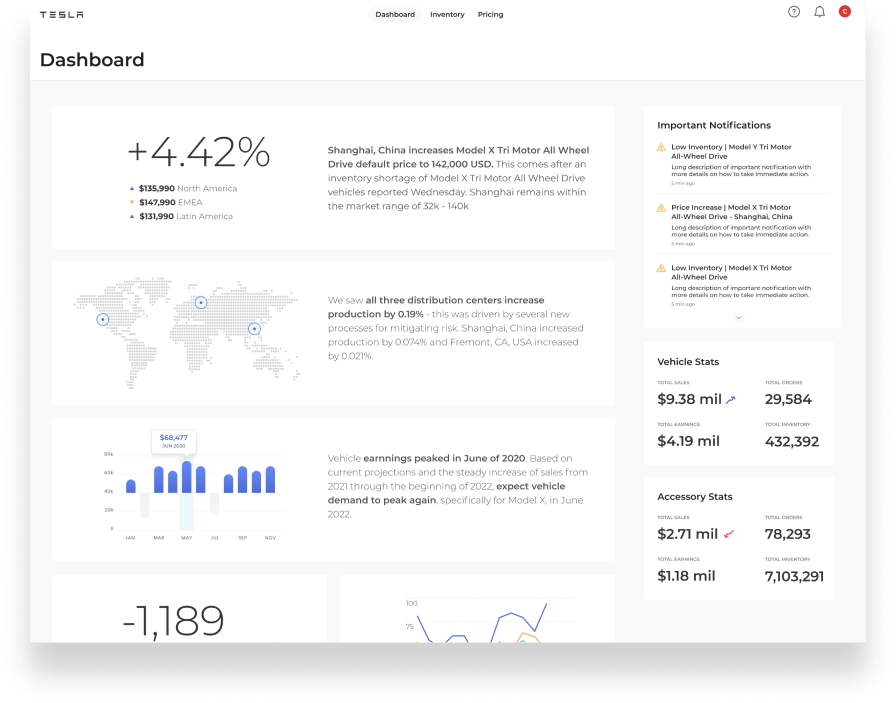
Task: Expand more notifications with the chevron
Action: tap(738, 317)
